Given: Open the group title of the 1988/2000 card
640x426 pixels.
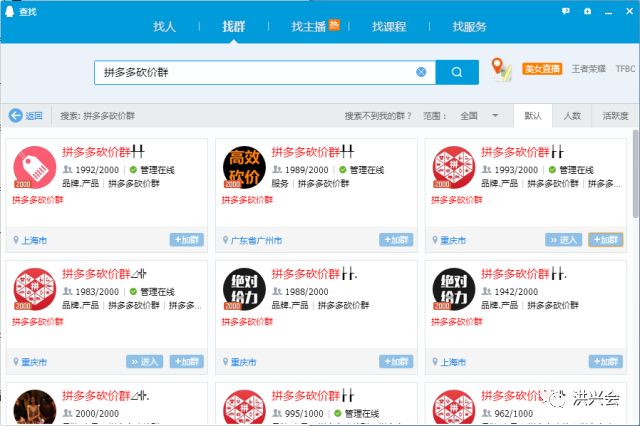Looking at the screenshot, I should (314, 274).
